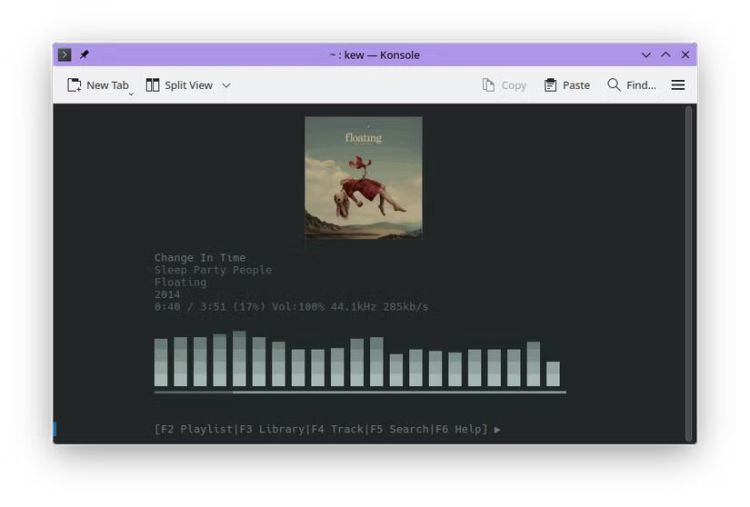Open Find with the magnifier icon
750x507 pixels.
614,85
